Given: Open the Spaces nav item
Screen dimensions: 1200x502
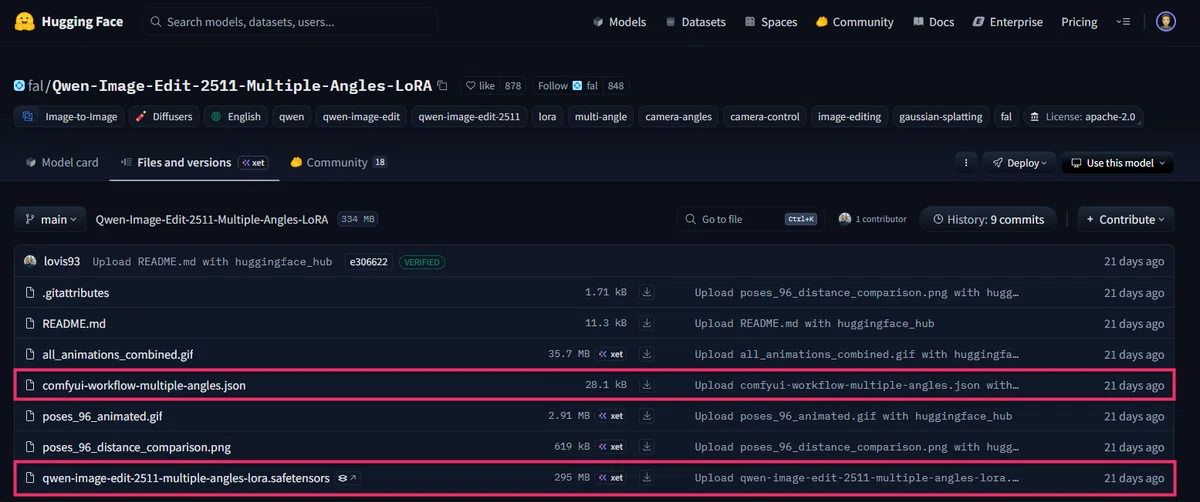Looking at the screenshot, I should click(770, 22).
